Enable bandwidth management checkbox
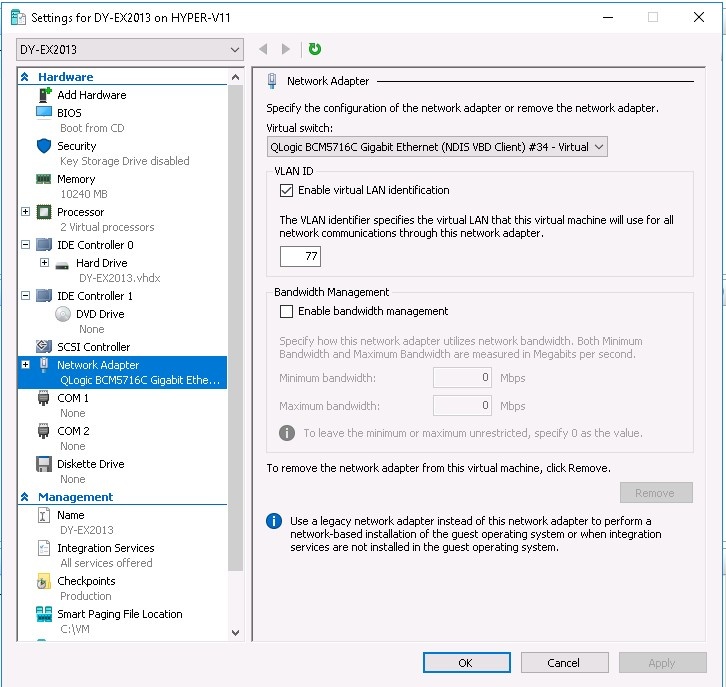Image resolution: width=726 pixels, height=687 pixels. 287,311
